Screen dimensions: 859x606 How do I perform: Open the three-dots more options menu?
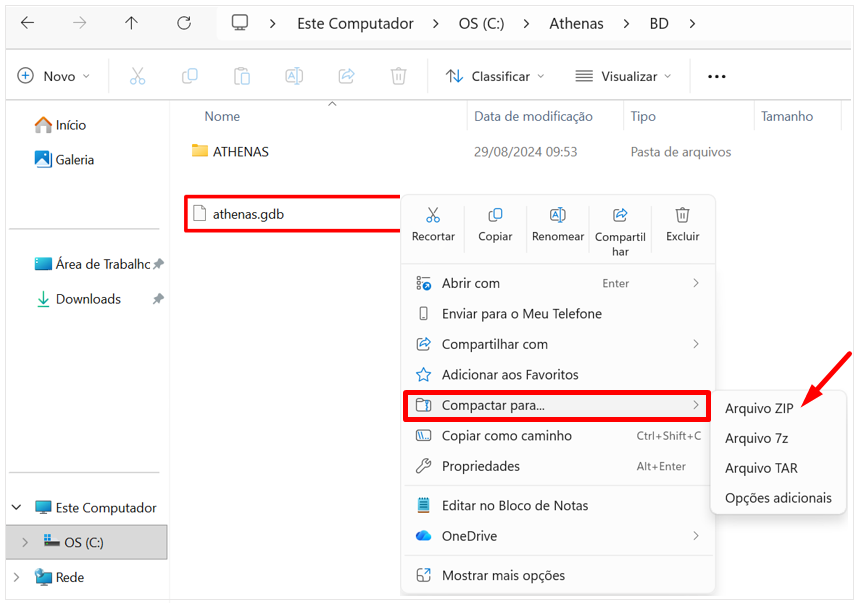[x=716, y=76]
